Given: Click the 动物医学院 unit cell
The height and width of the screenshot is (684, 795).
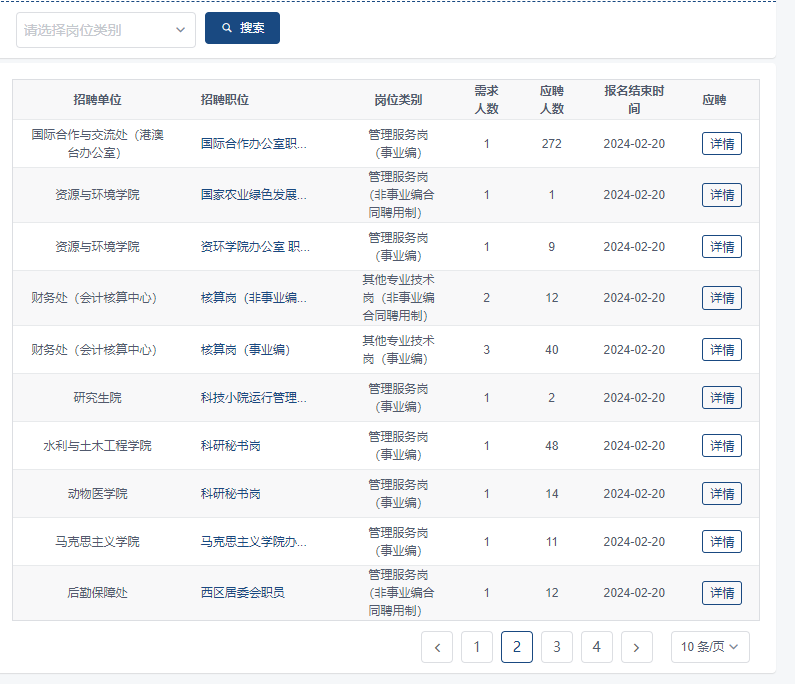Looking at the screenshot, I should [x=97, y=493].
